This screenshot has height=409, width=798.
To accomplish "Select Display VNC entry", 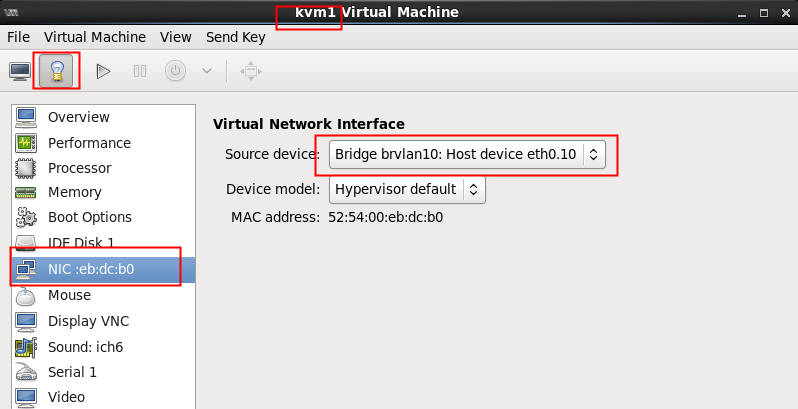I will tap(103, 321).
